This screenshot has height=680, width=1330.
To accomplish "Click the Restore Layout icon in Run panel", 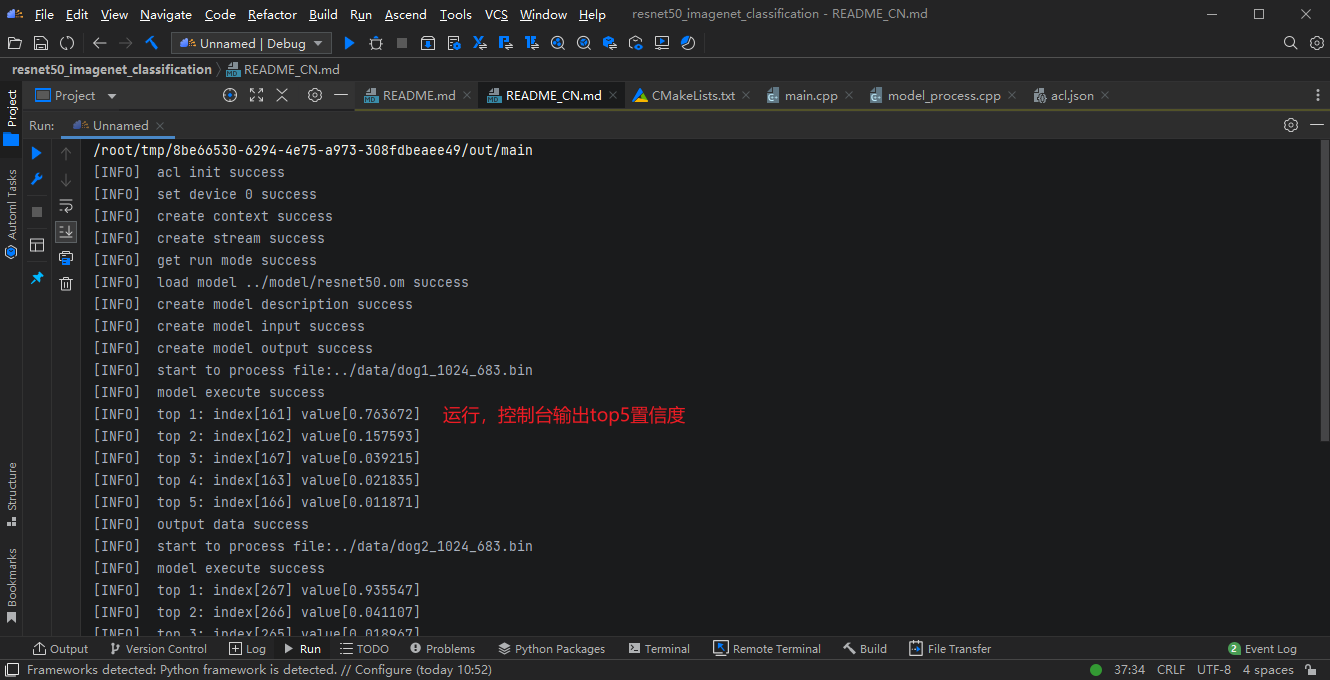I will pos(37,245).
